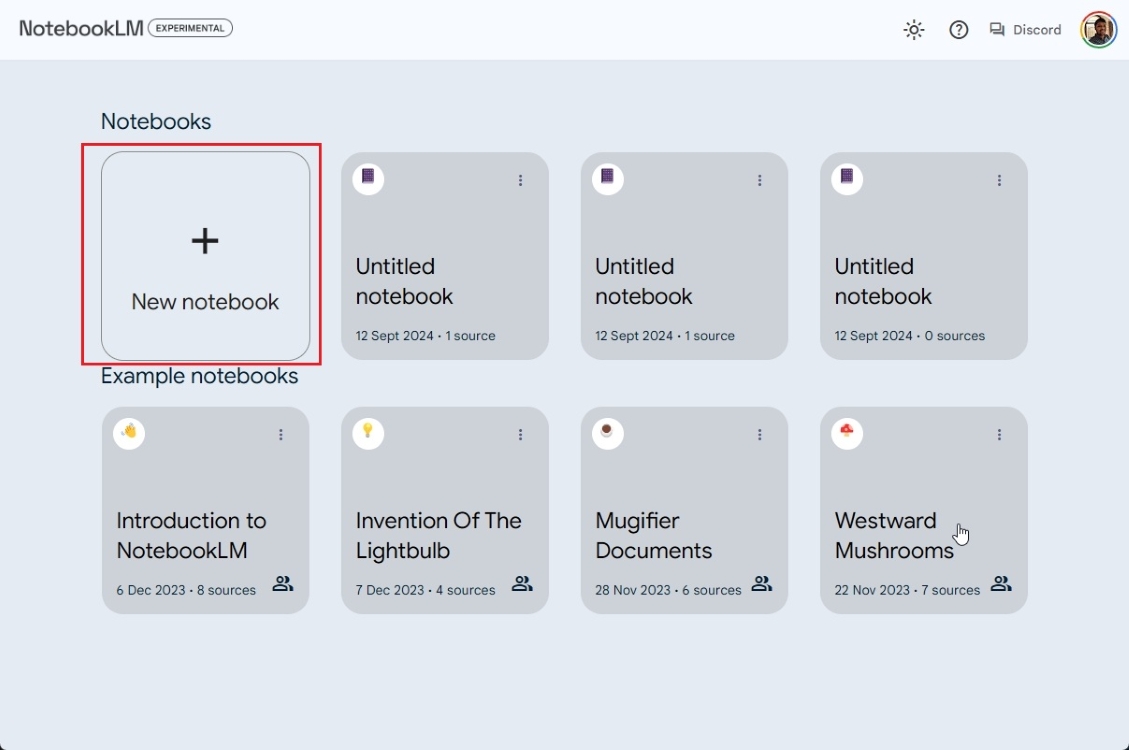Click the EXPERIMENTAL badge

tap(190, 28)
